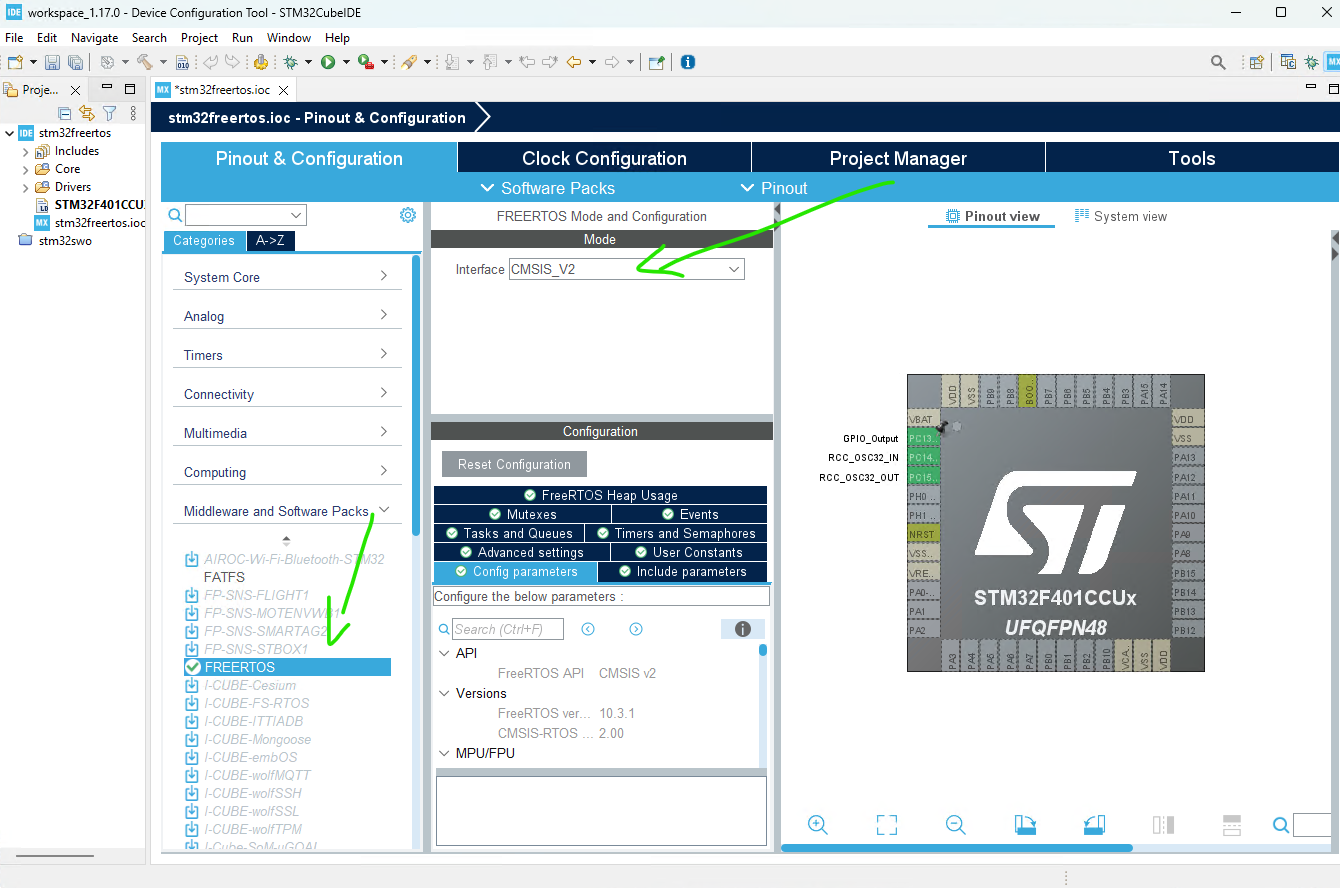Select FREERTOS middleware item
Viewport: 1340px width, 888px height.
[287, 667]
